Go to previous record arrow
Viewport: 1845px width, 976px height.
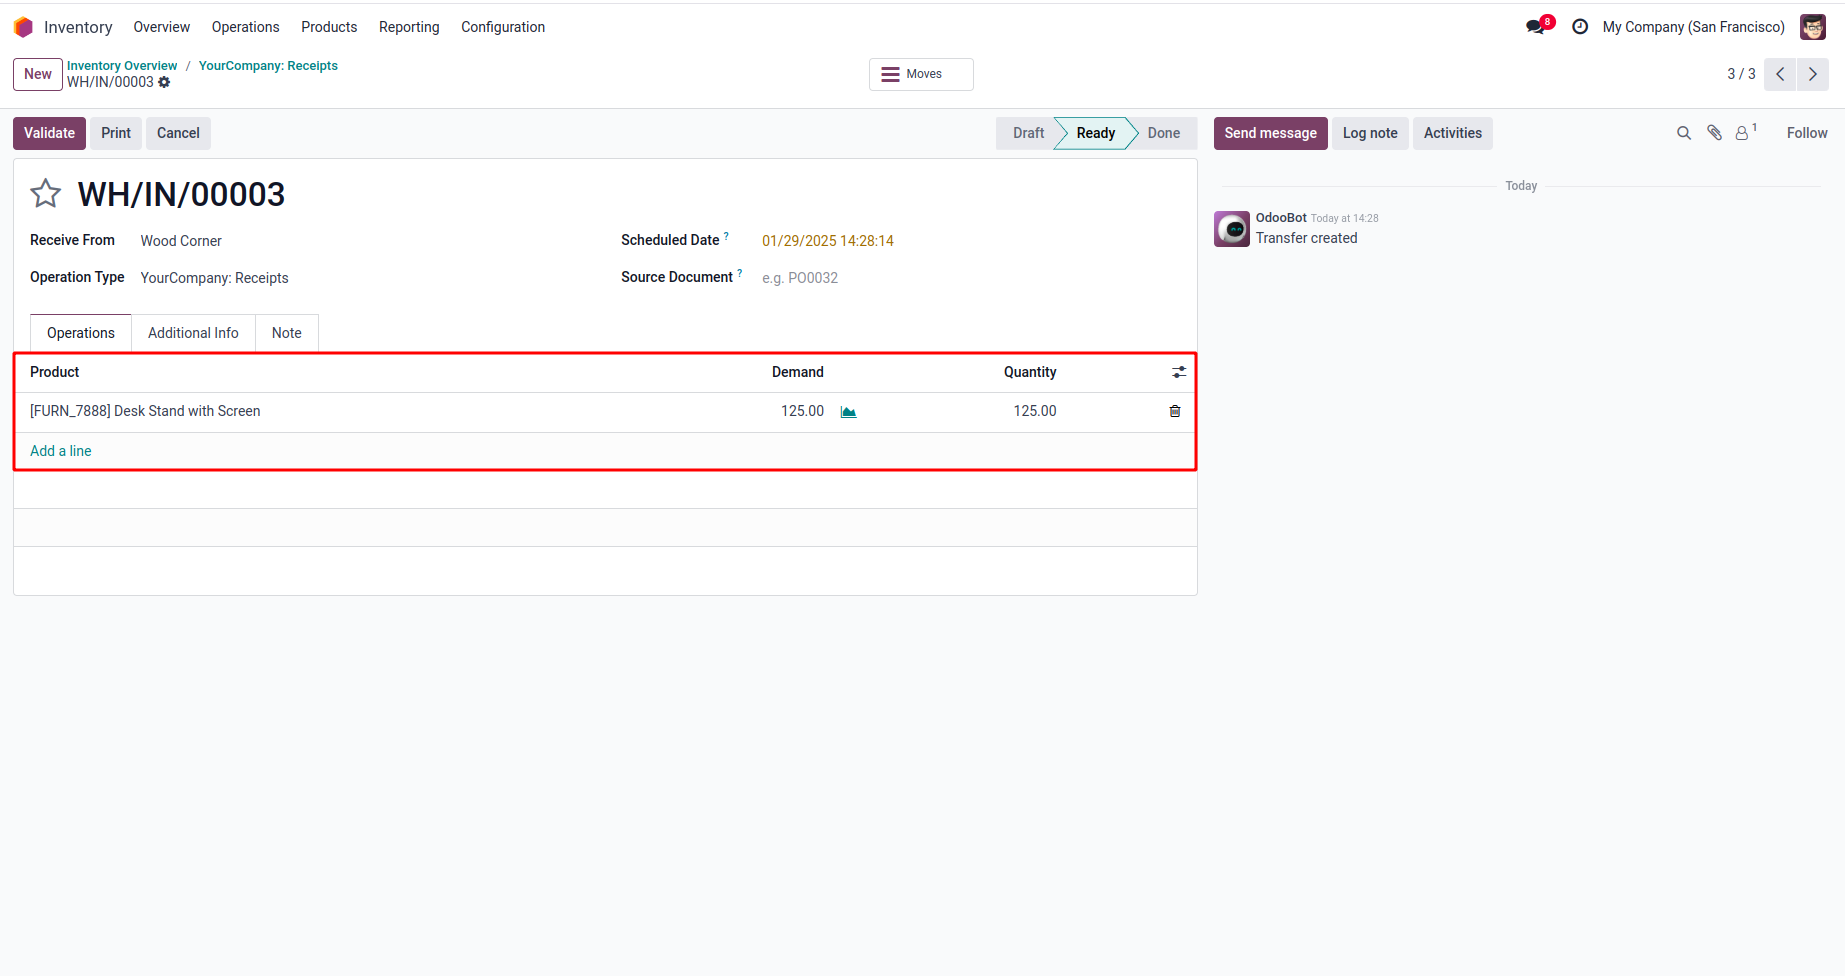pos(1780,74)
